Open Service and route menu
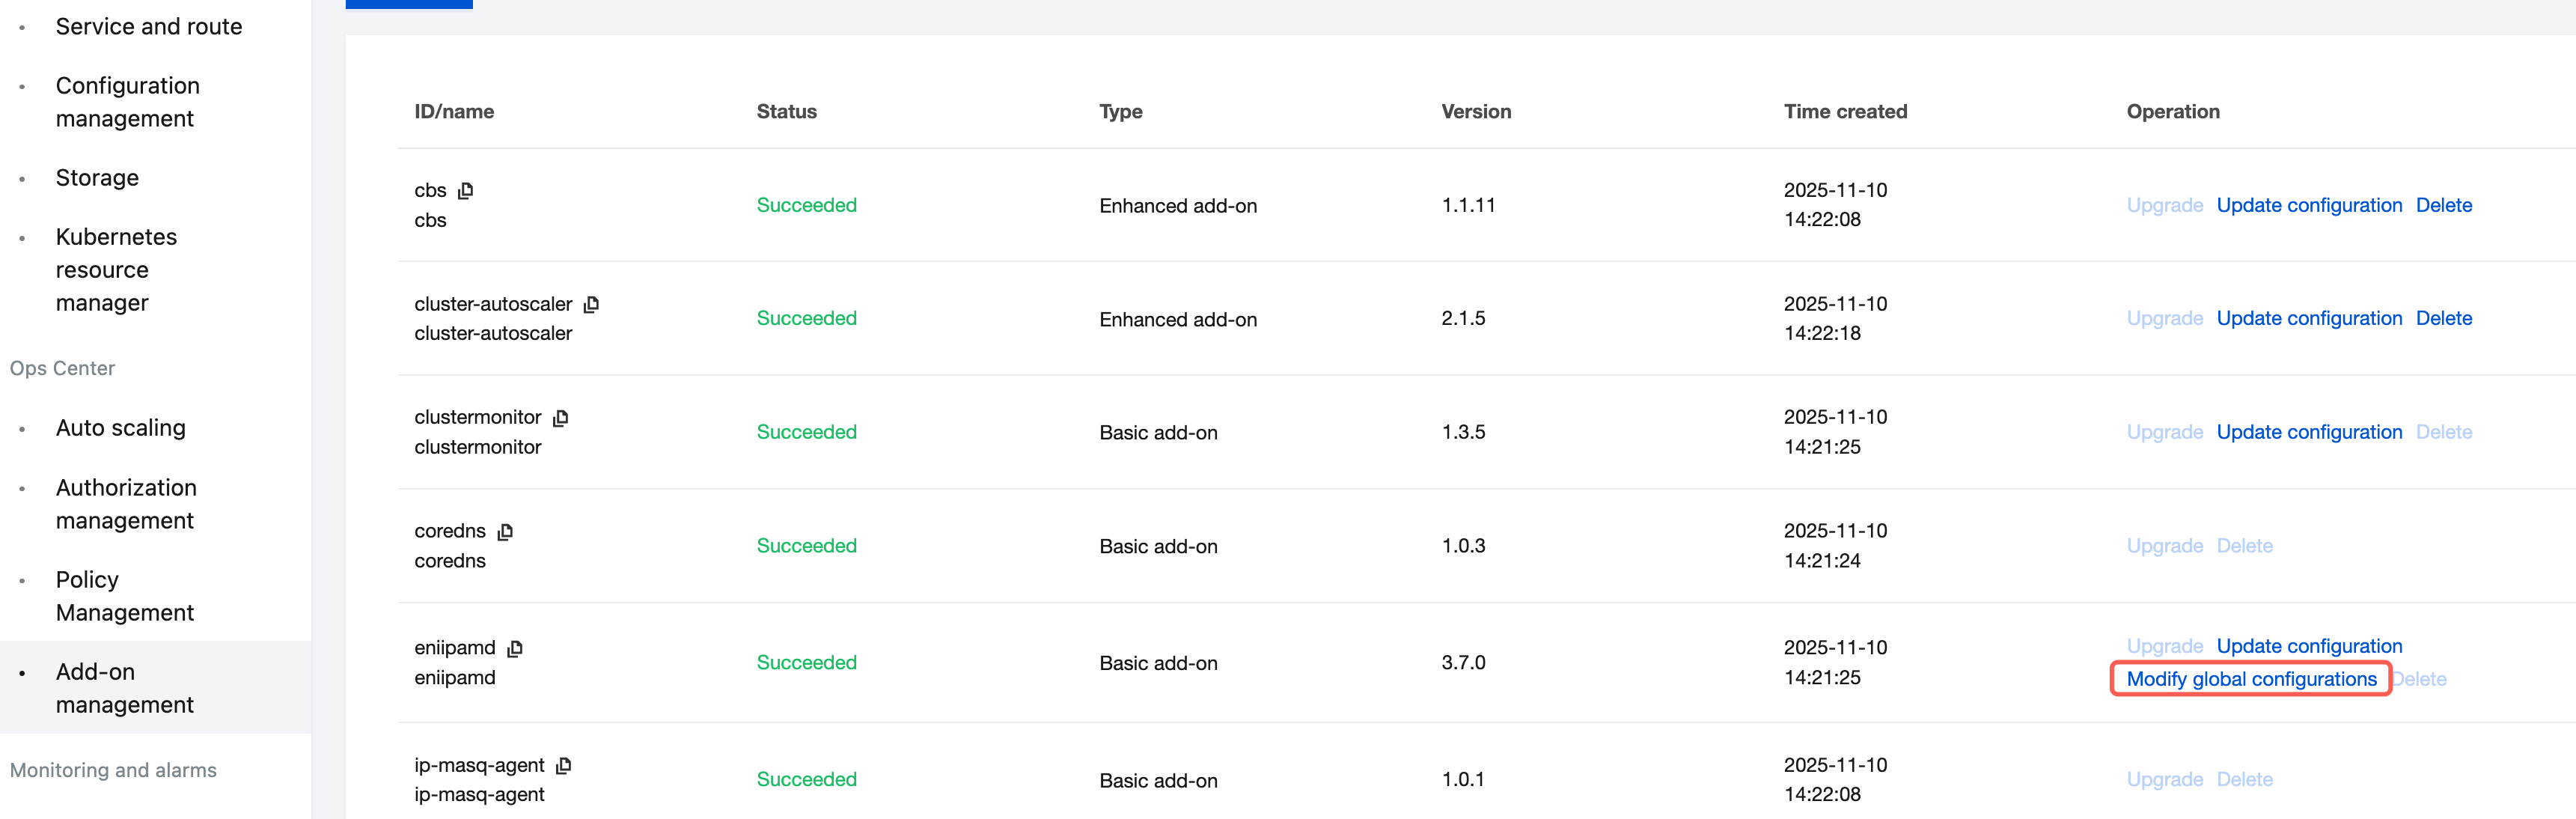This screenshot has width=2576, height=819. [148, 27]
